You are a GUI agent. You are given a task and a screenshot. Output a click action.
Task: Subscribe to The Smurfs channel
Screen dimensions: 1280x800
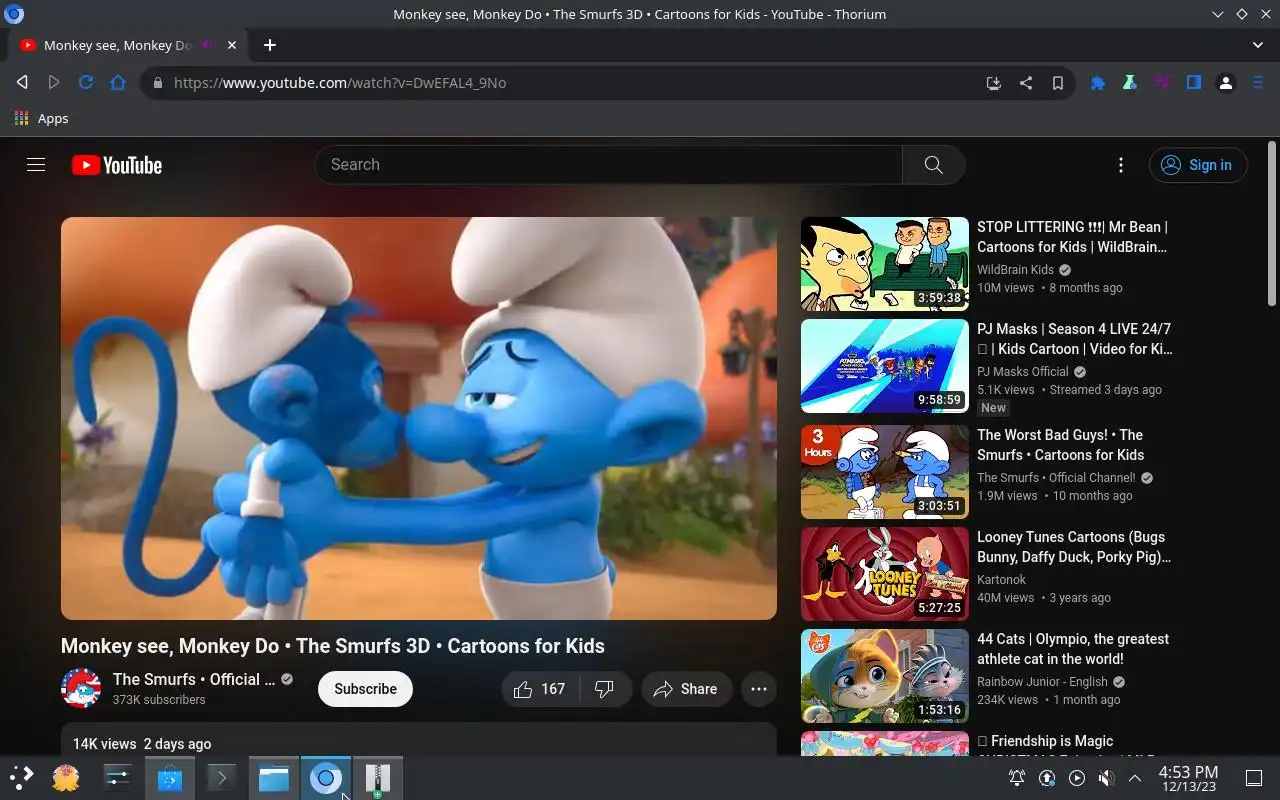tap(365, 689)
